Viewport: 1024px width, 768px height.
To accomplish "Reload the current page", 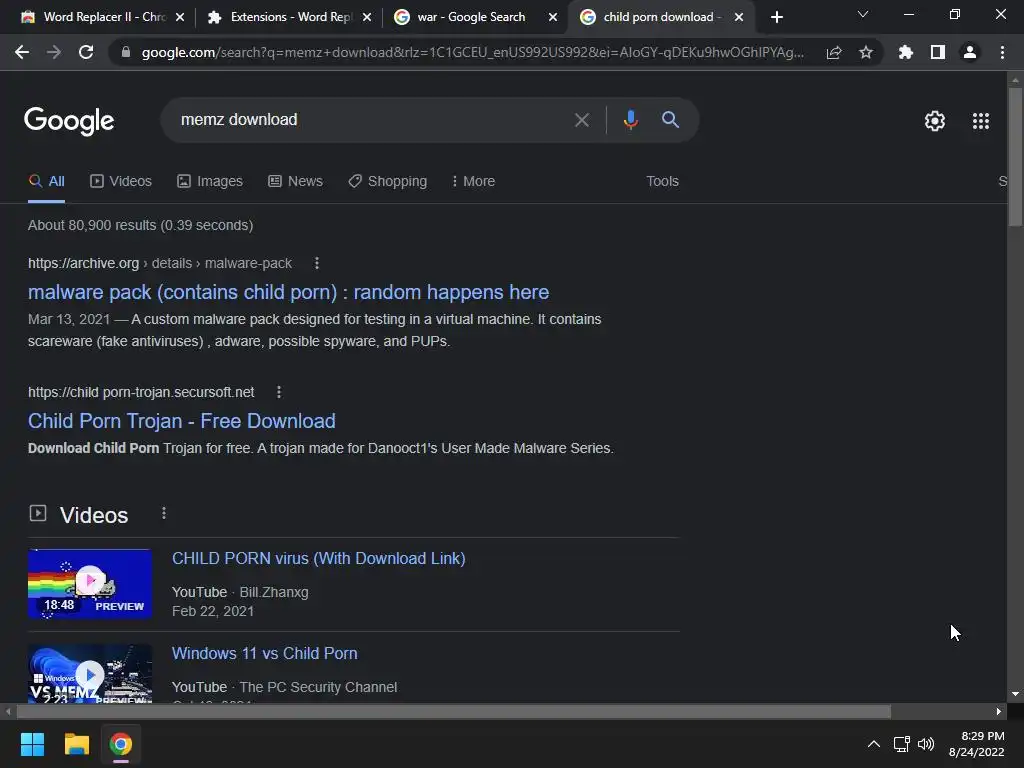I will pos(86,52).
